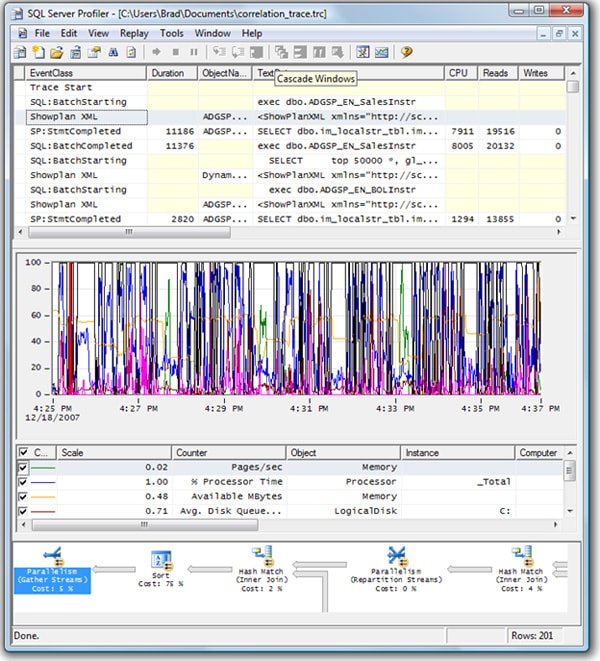The width and height of the screenshot is (600, 661).
Task: Open the Window menu
Action: pos(213,33)
